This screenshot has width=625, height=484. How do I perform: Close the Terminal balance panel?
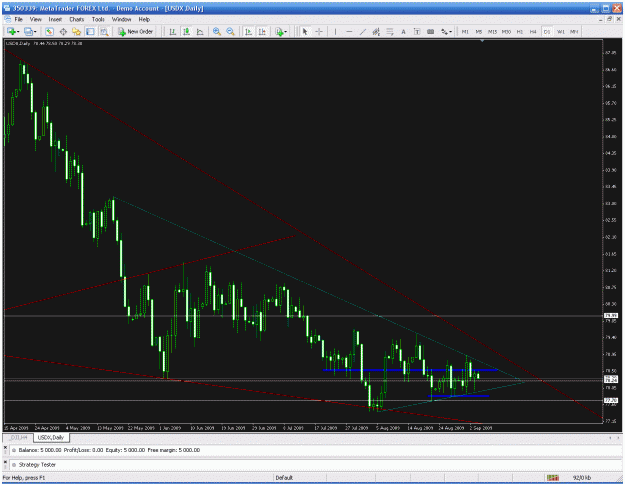(5, 447)
